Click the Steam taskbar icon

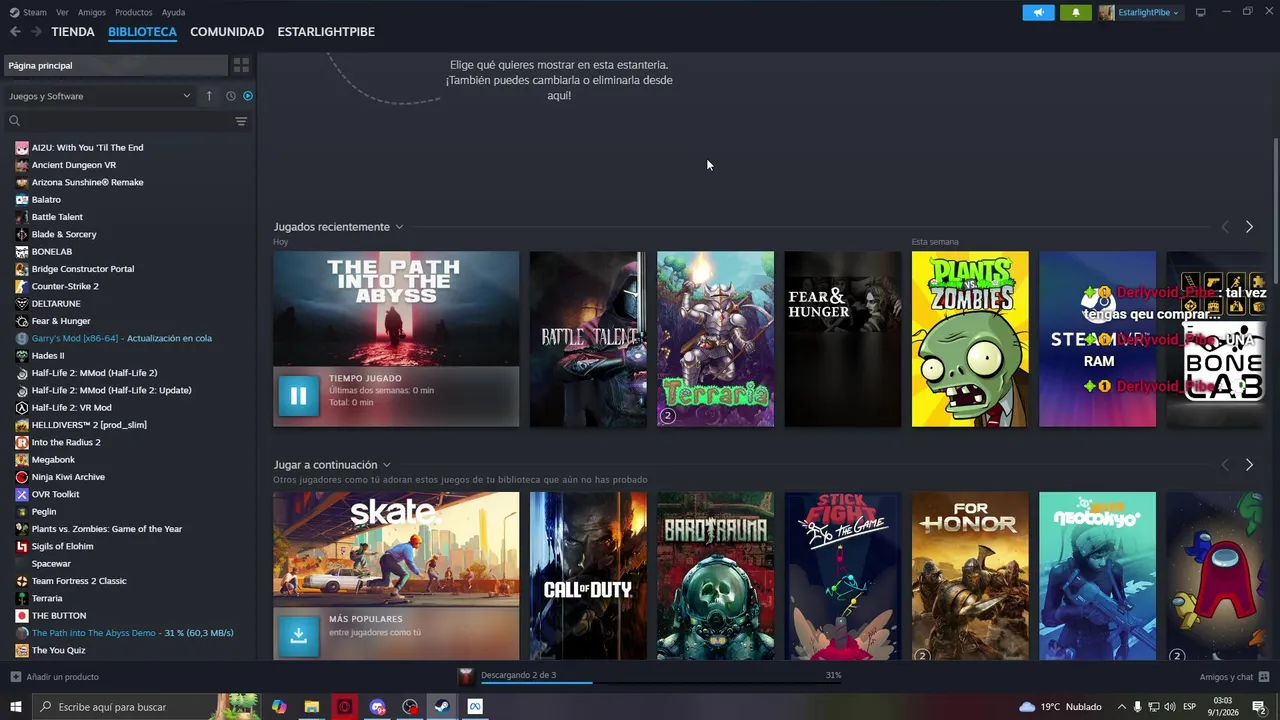442,707
